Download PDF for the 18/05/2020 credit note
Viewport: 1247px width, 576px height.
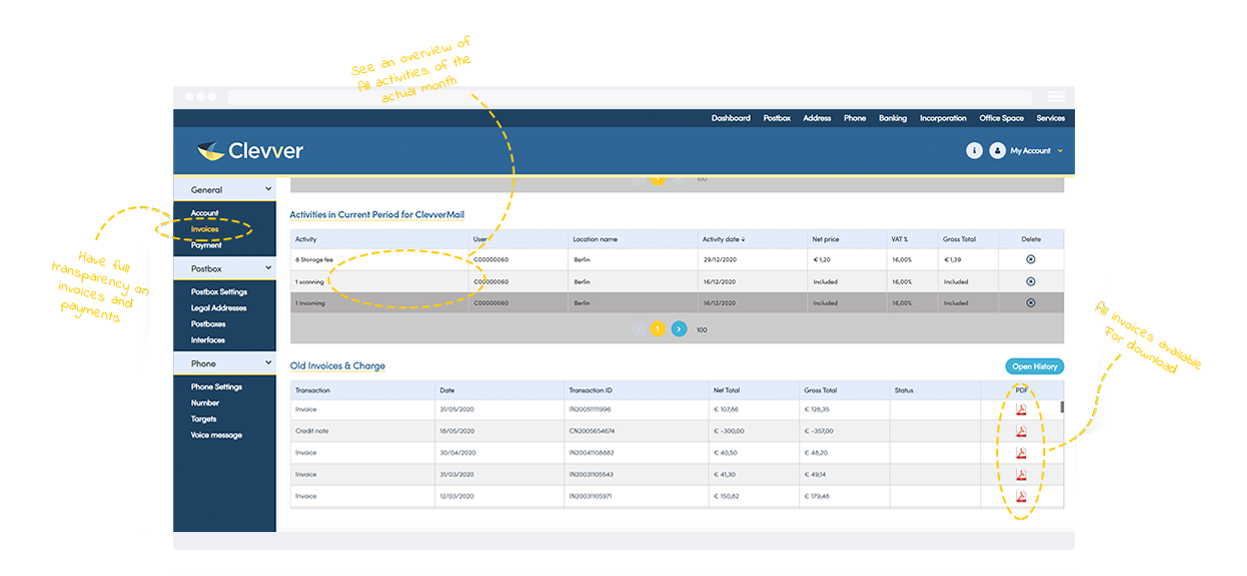point(1021,431)
